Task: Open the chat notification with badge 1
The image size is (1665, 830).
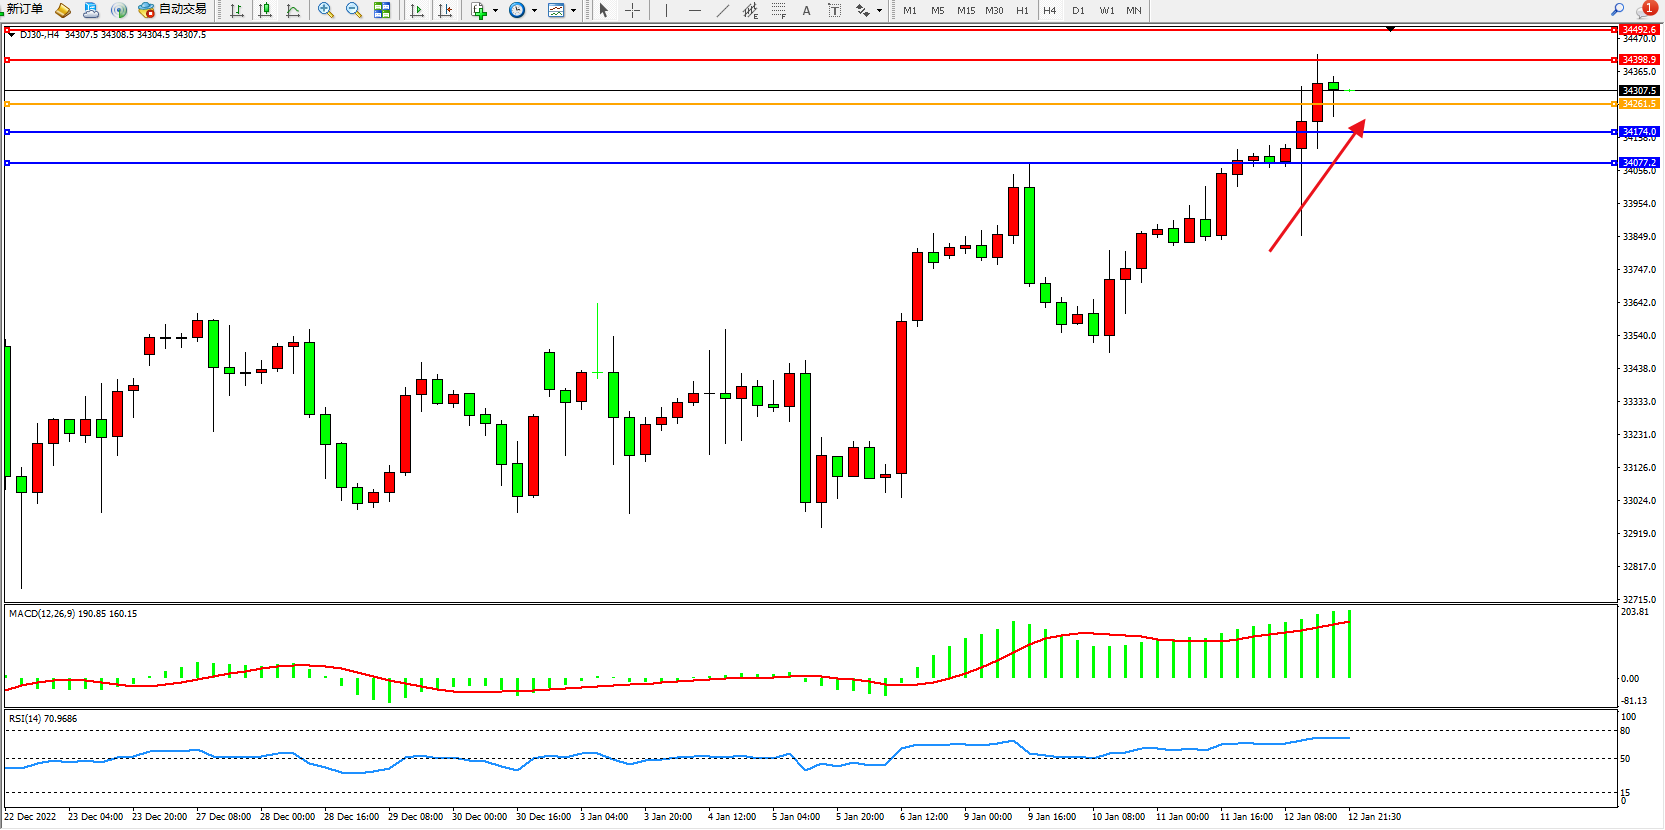Action: point(1645,9)
